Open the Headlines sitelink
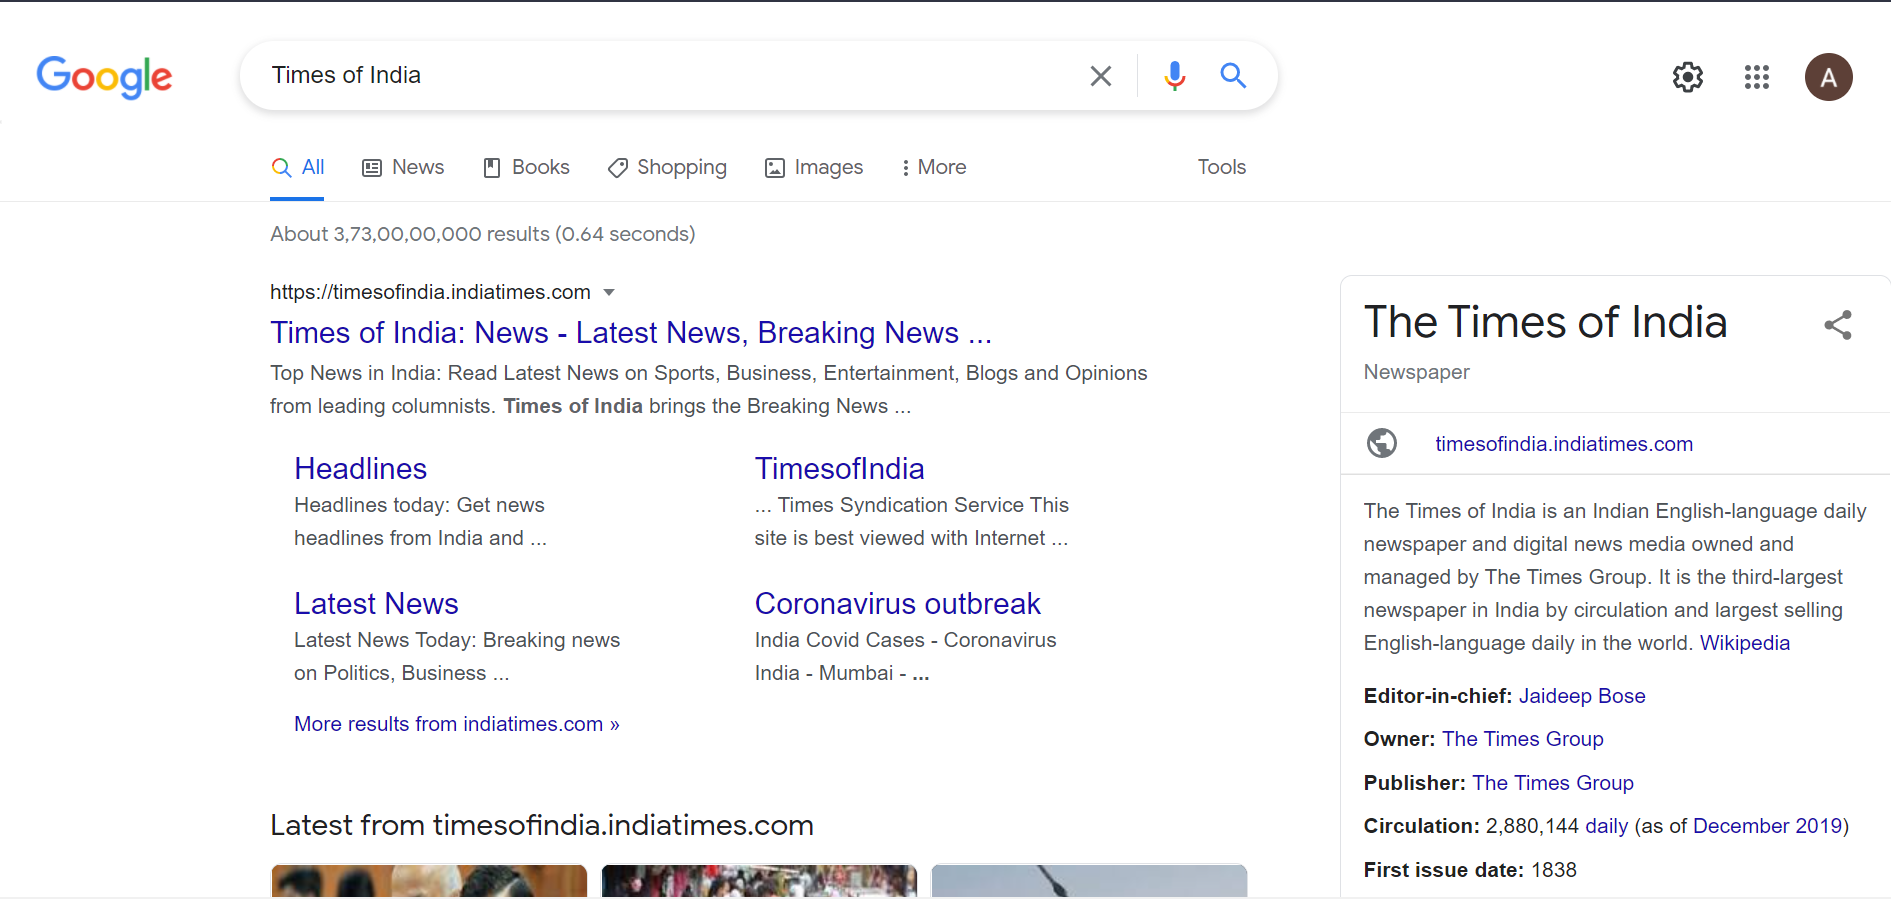 361,469
